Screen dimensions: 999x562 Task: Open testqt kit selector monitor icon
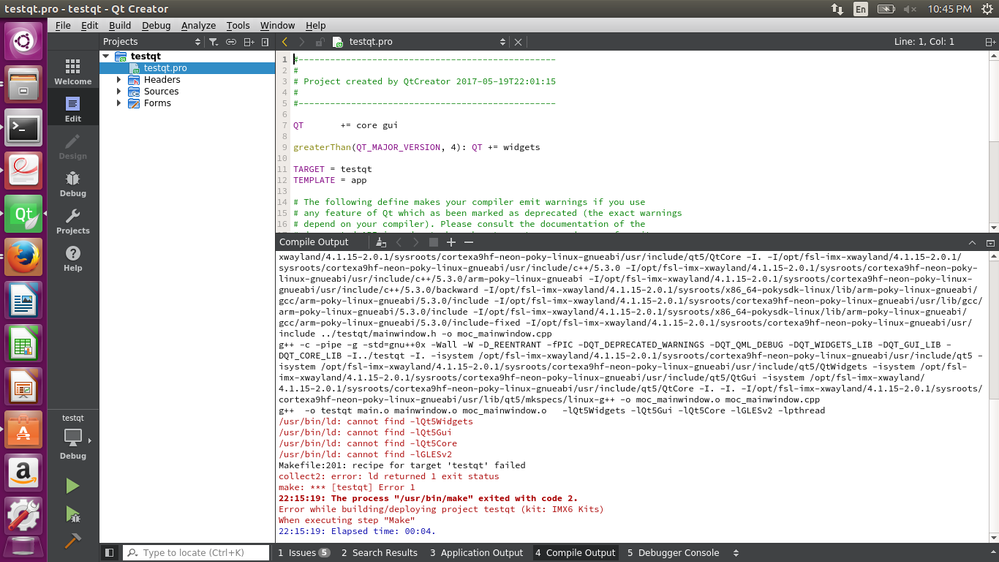(73, 437)
